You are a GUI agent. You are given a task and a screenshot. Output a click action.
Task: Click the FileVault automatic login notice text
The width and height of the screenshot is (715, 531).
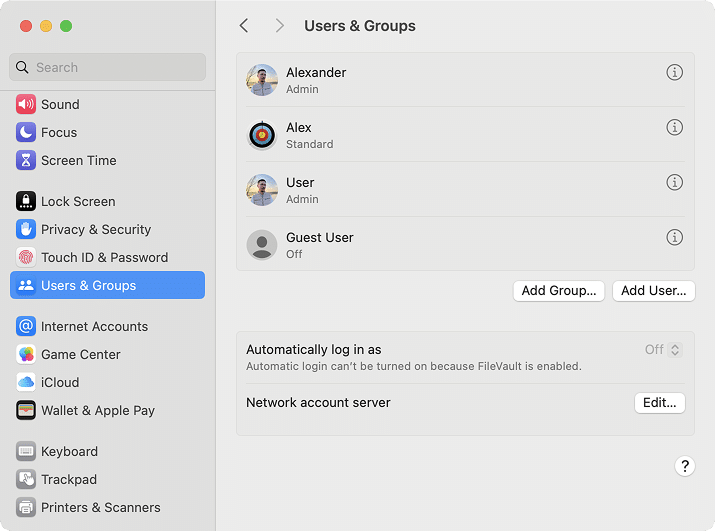pos(414,366)
